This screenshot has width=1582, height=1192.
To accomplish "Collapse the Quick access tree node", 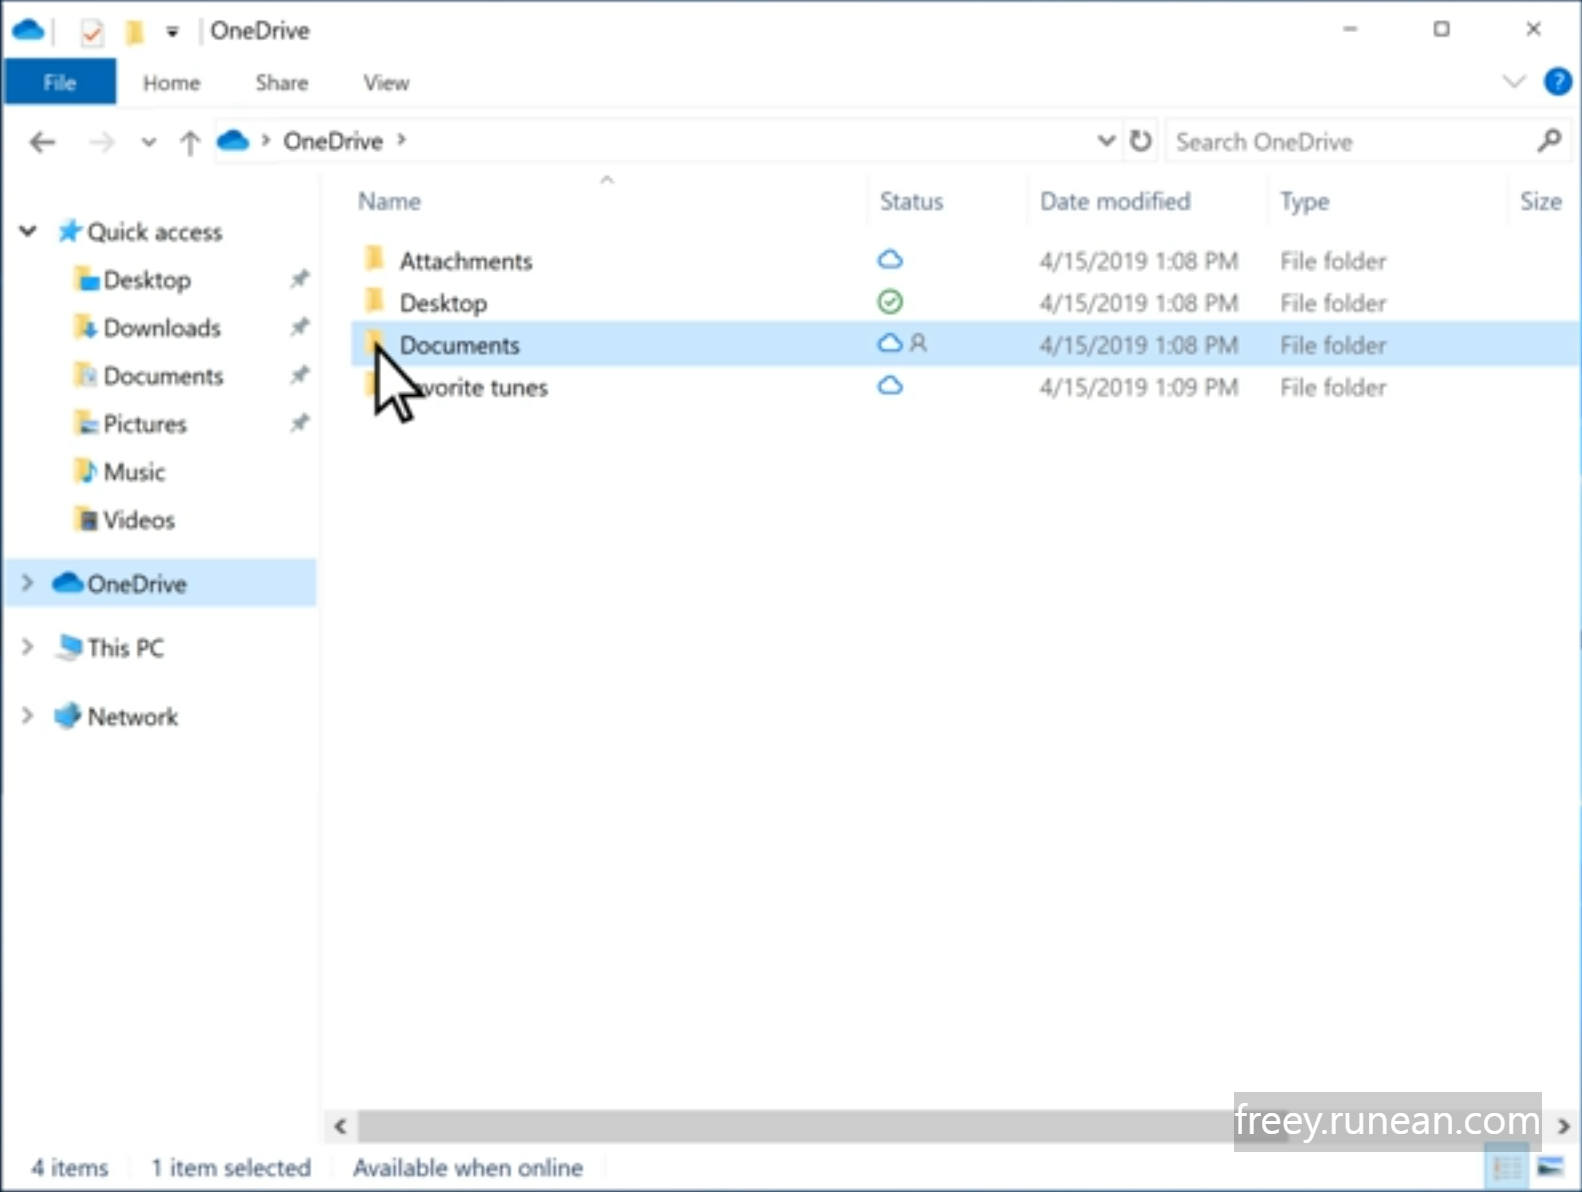I will 28,231.
